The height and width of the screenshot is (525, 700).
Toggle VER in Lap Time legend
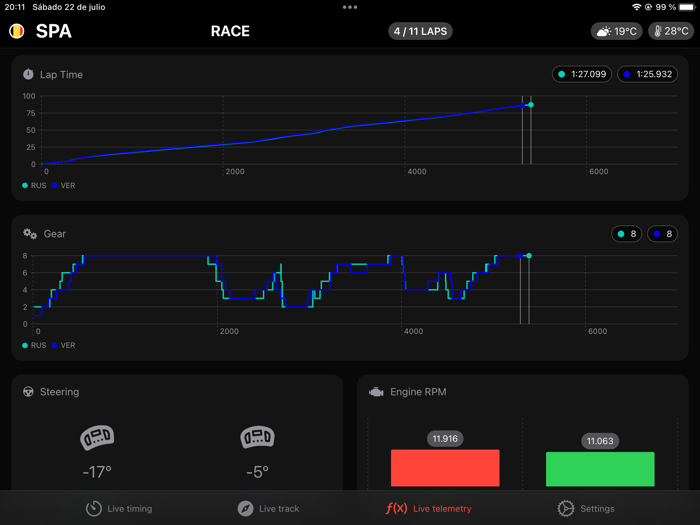[x=64, y=185]
